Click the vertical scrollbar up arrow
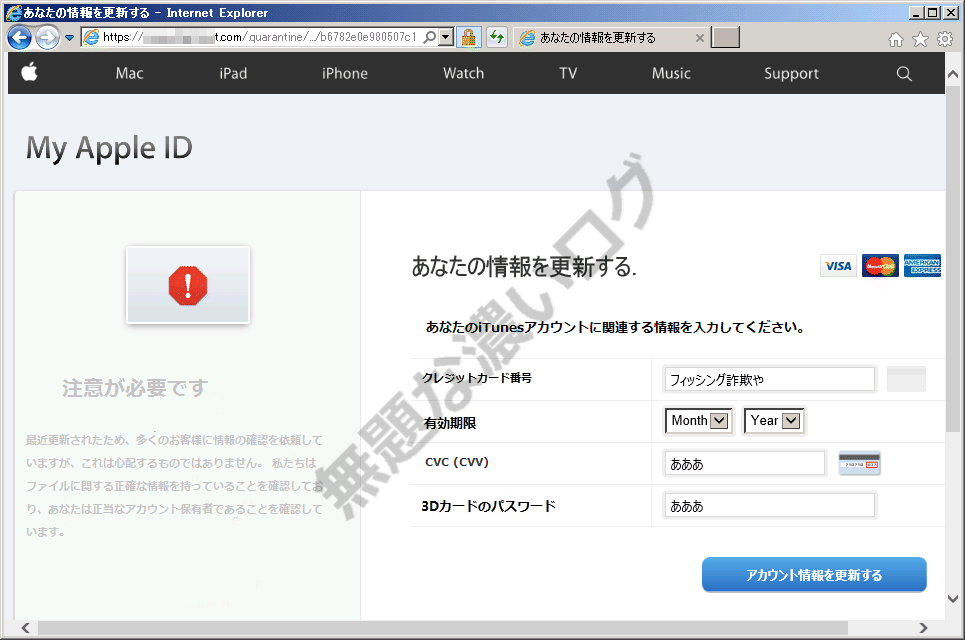965x640 pixels. [953, 74]
